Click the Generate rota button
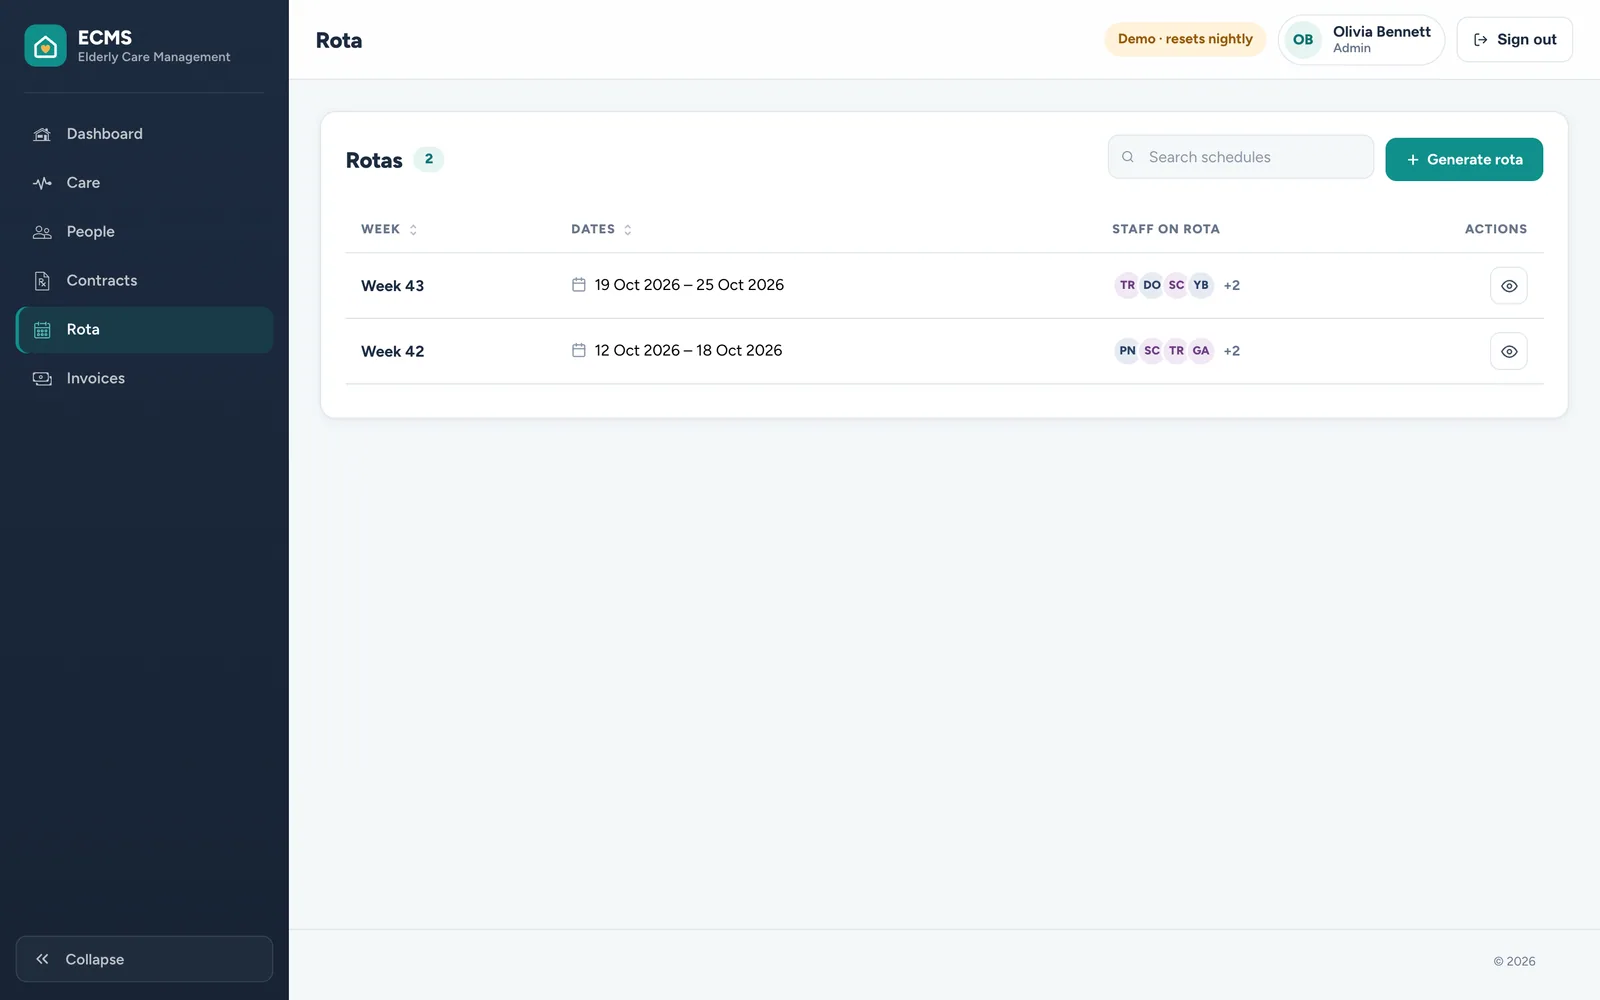1600x1000 pixels. click(x=1464, y=160)
